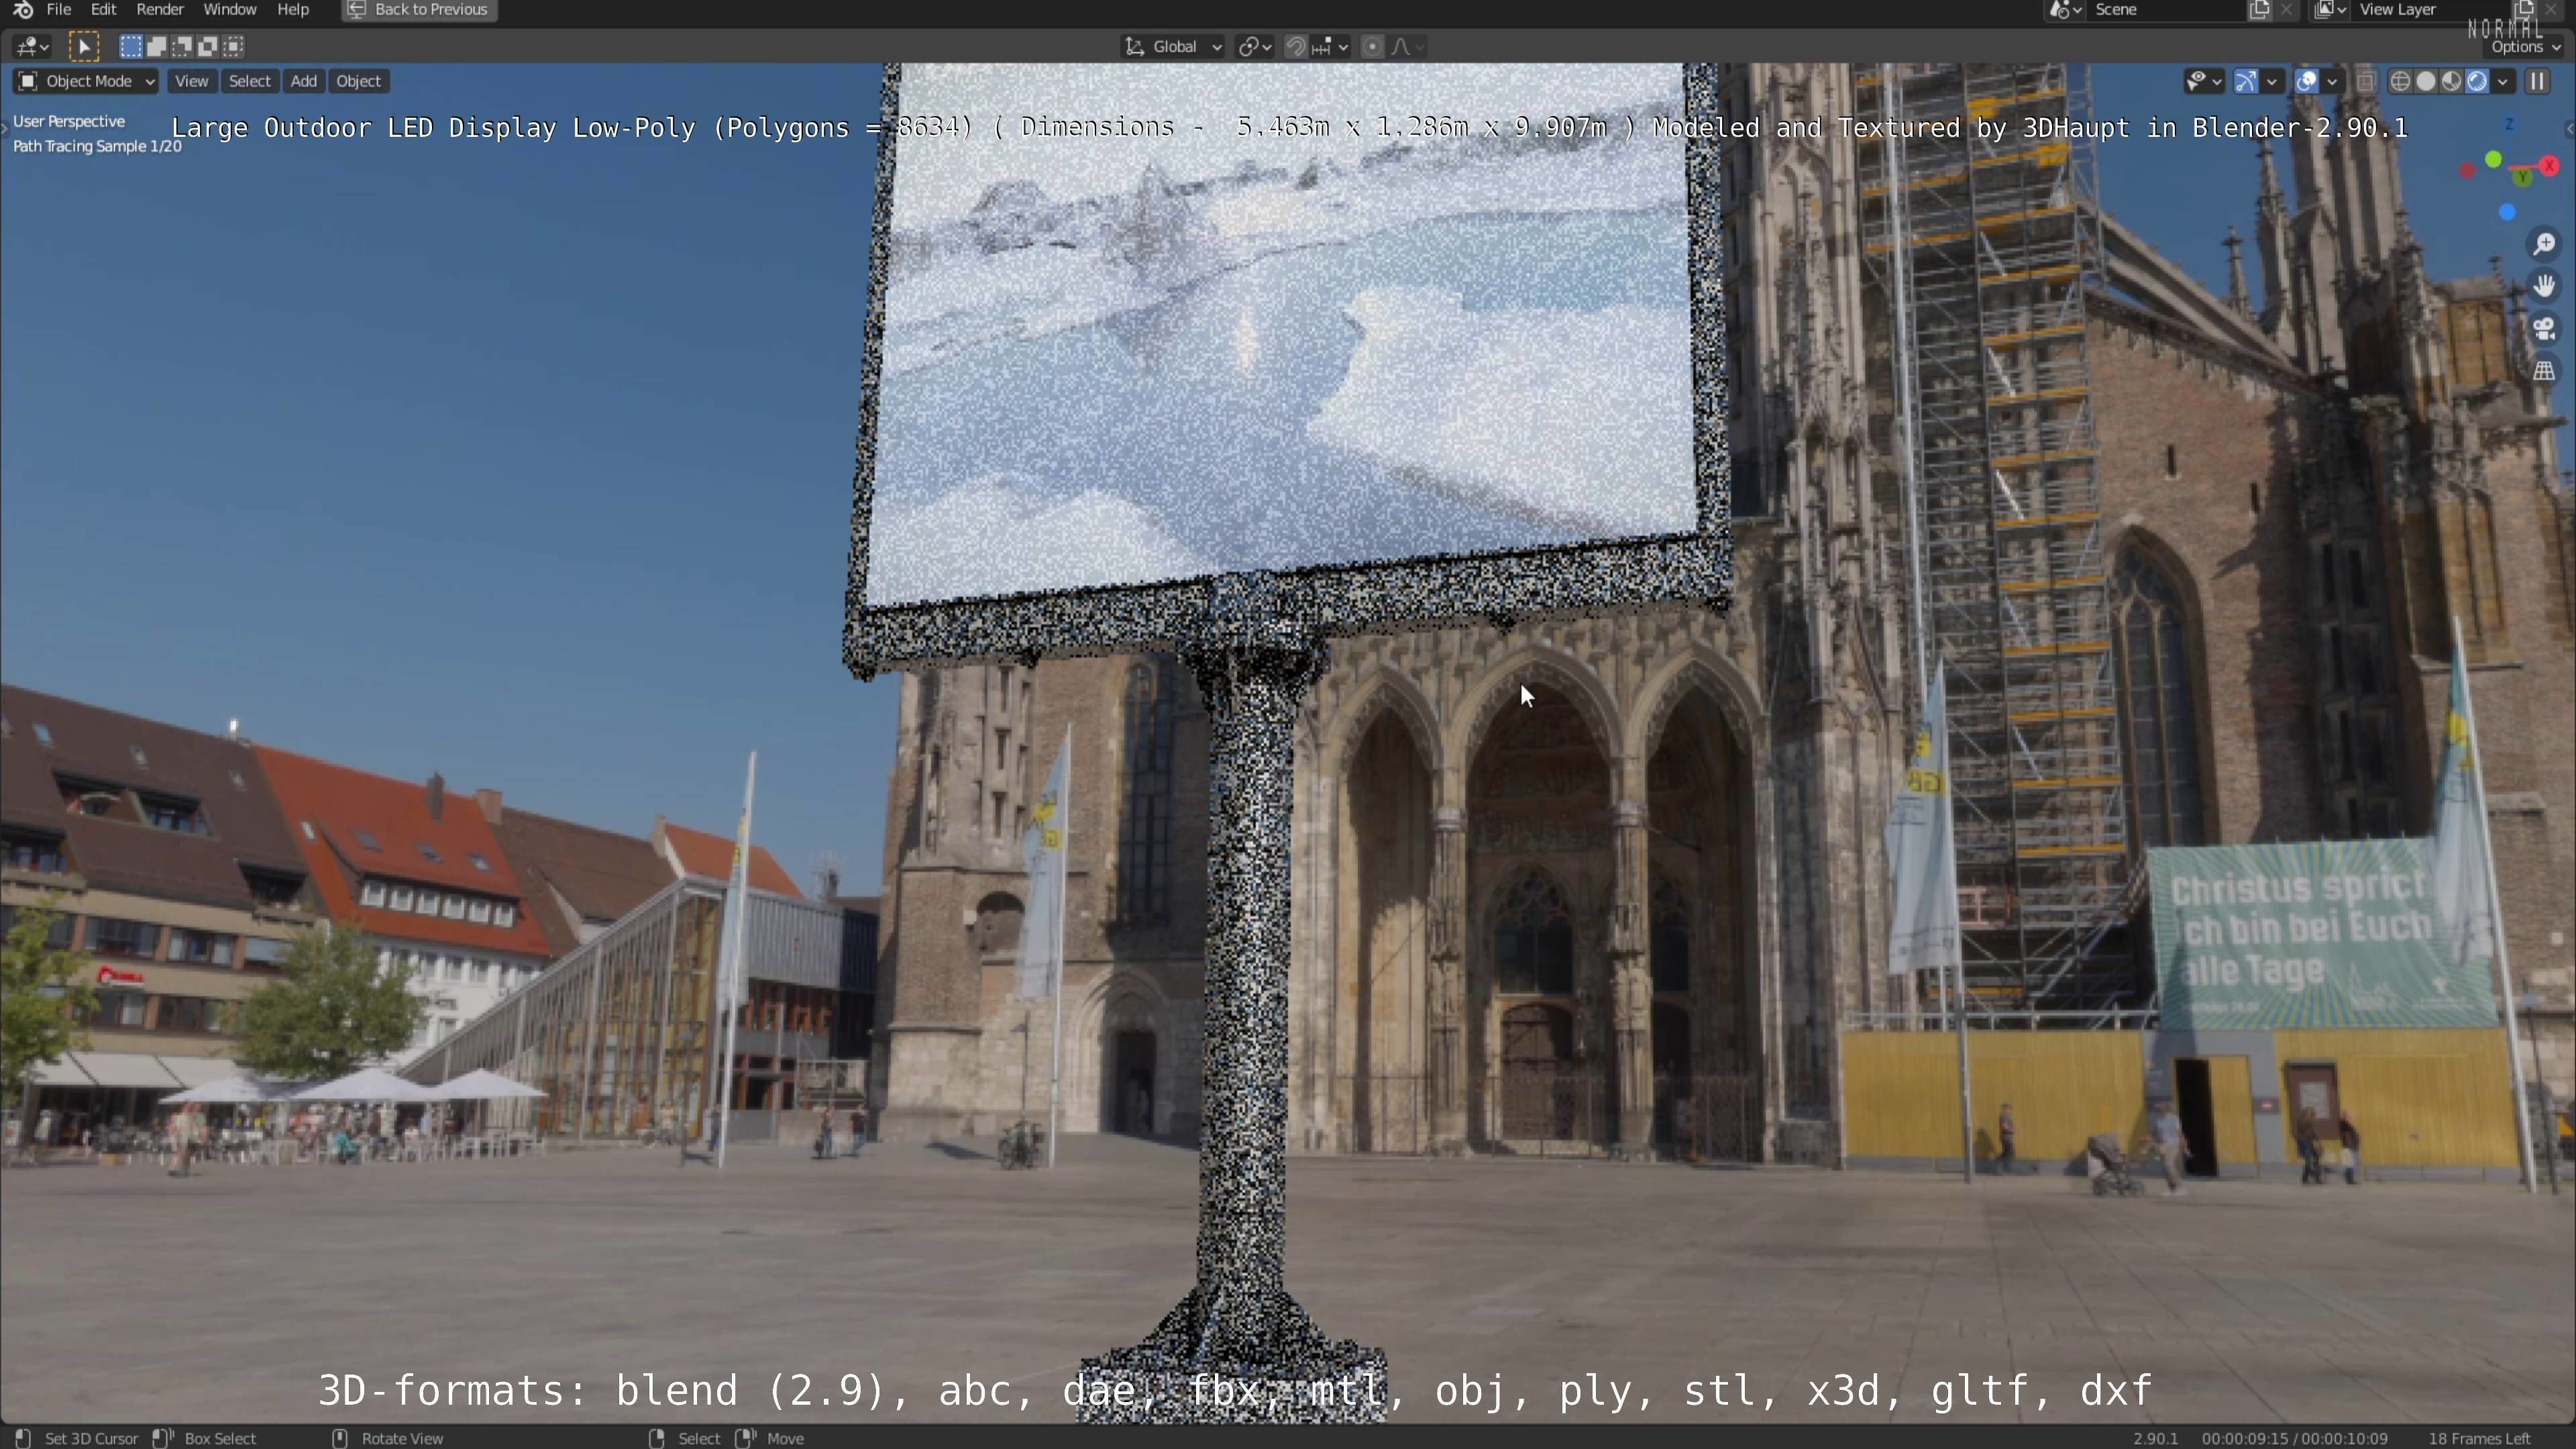Activate the Select Box tweak tool
This screenshot has width=2576, height=1449.
tap(84, 46)
